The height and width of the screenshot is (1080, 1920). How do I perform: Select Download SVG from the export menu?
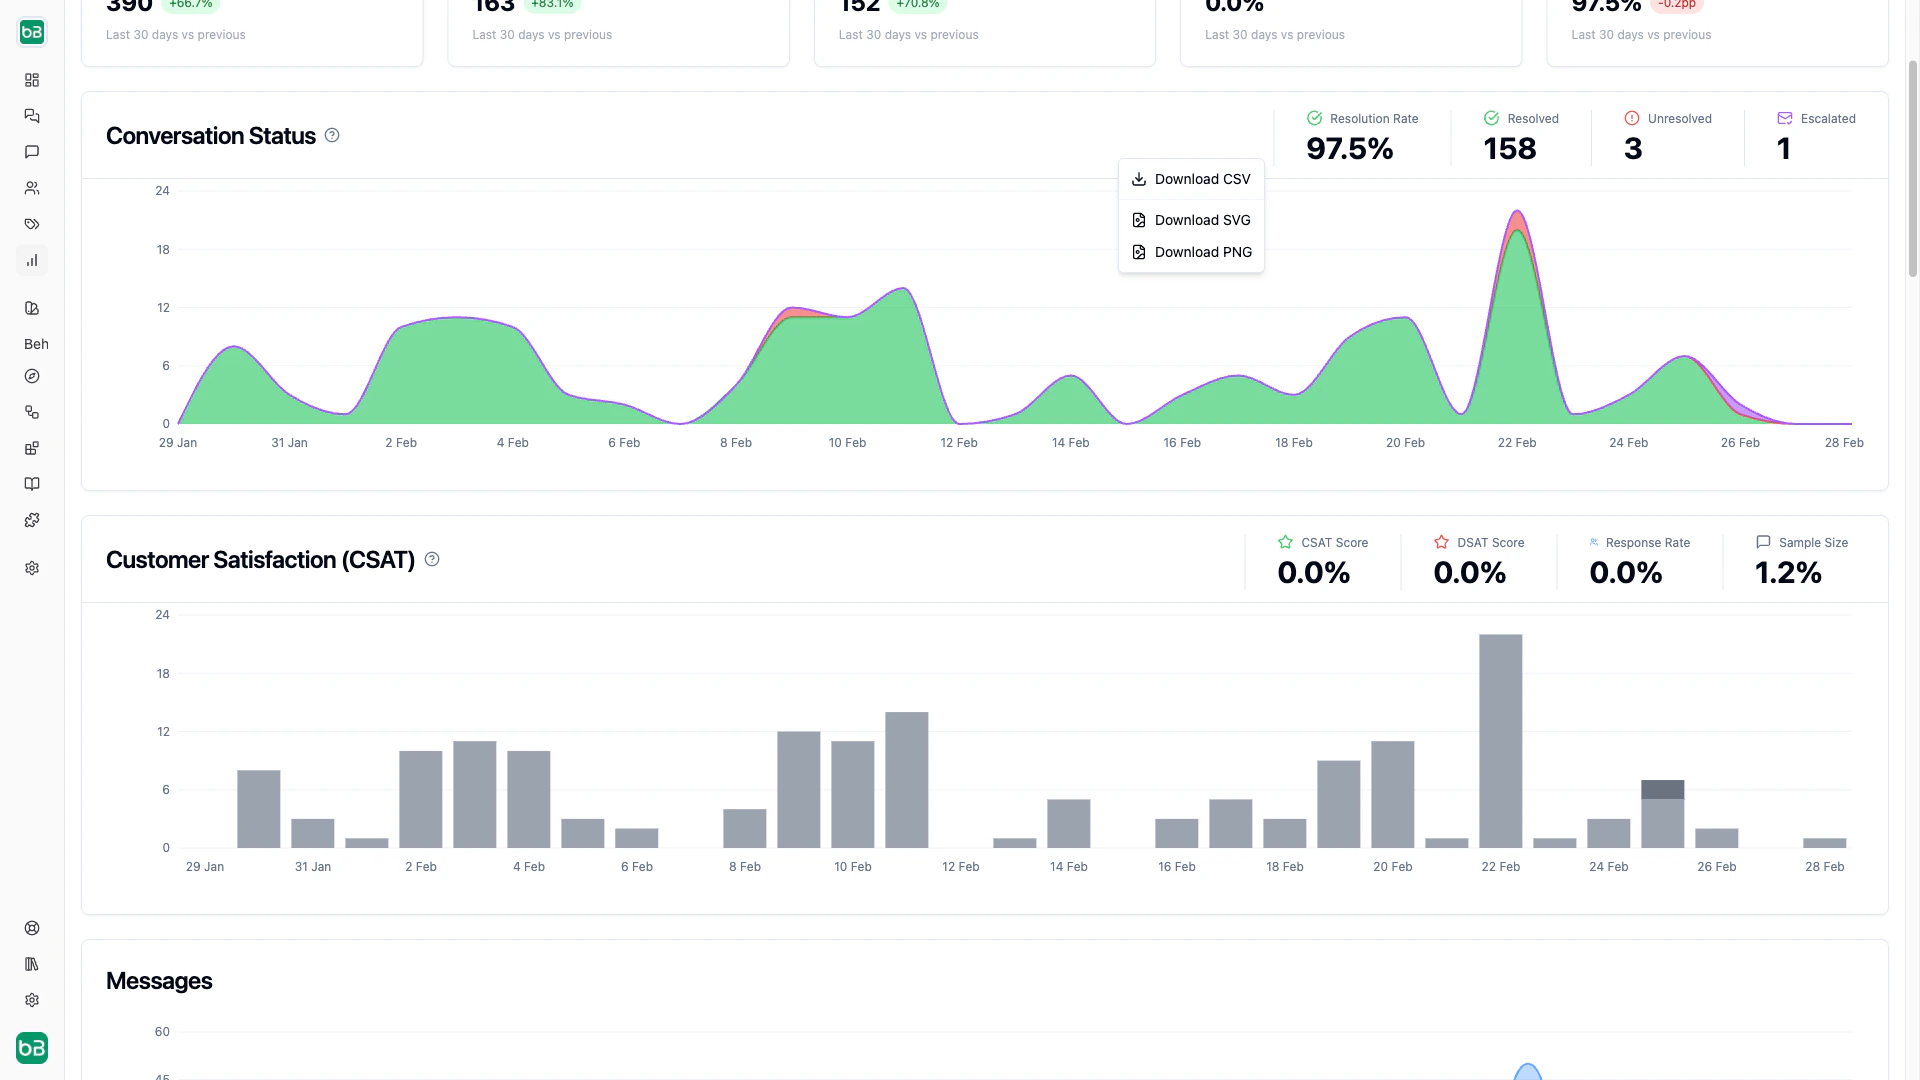point(1191,220)
